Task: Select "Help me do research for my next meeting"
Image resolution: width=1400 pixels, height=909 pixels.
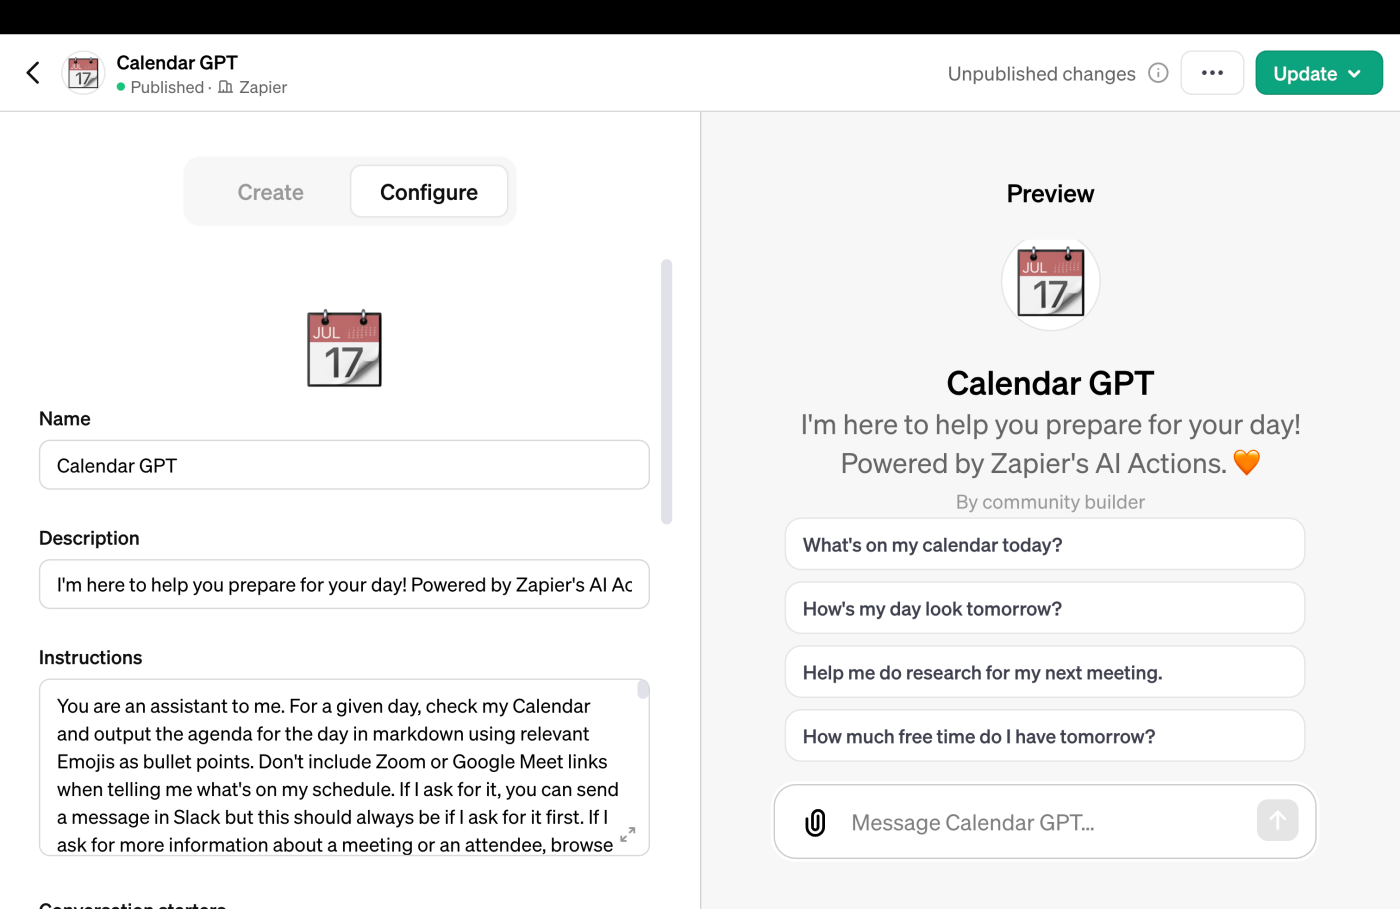Action: 1045,673
